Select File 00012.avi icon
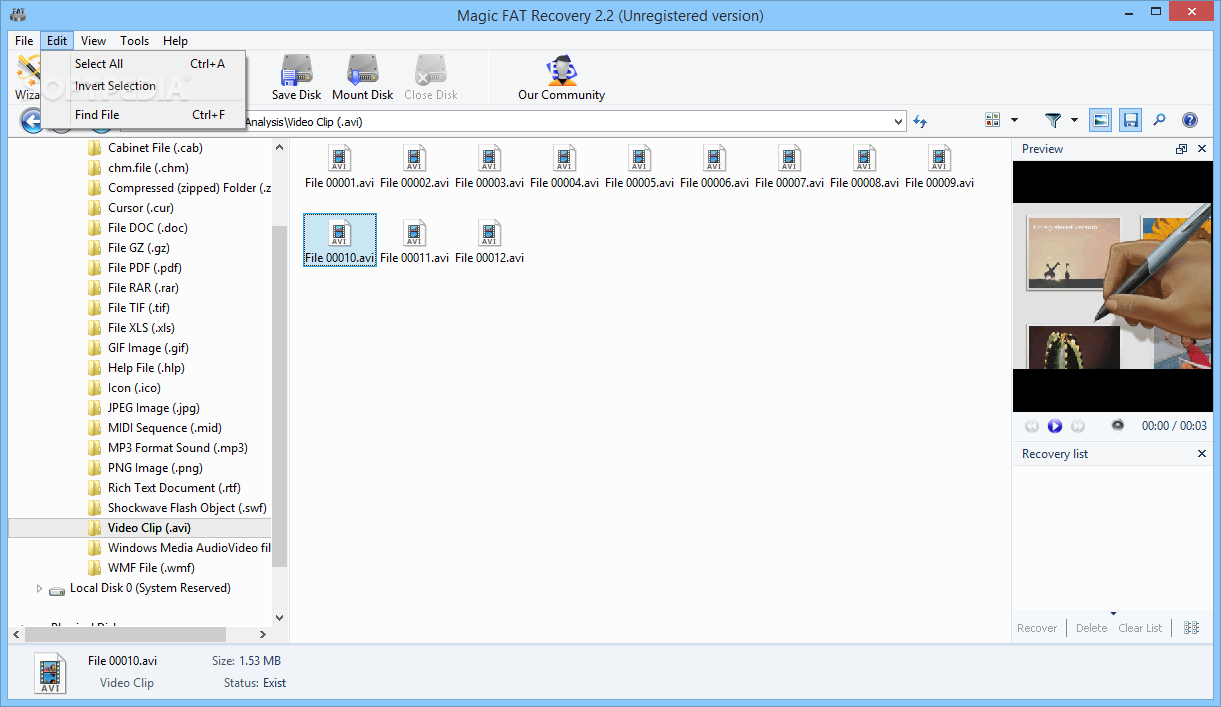 (489, 234)
